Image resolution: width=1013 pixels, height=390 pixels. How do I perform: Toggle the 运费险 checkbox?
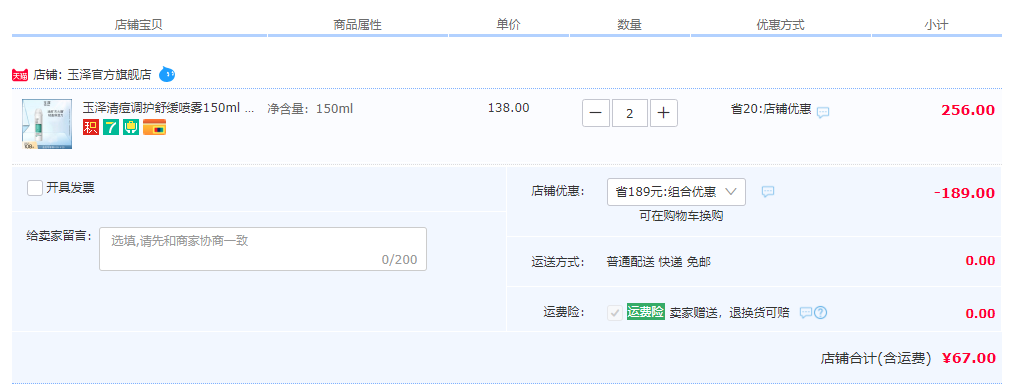coord(615,313)
